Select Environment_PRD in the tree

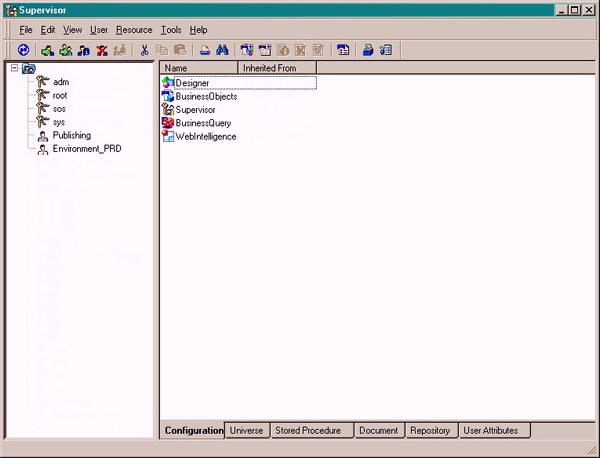[86, 149]
